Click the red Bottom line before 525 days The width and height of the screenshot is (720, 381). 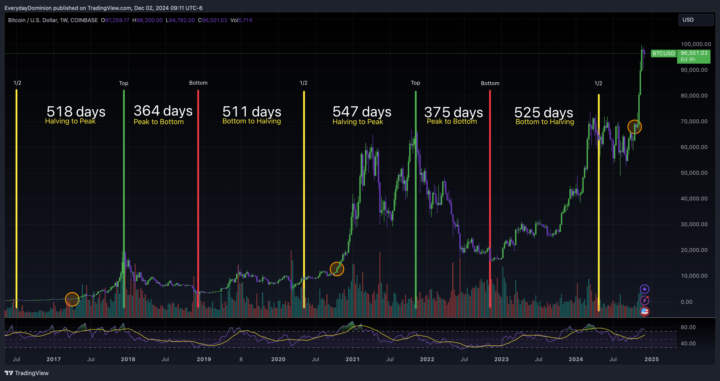click(x=490, y=198)
